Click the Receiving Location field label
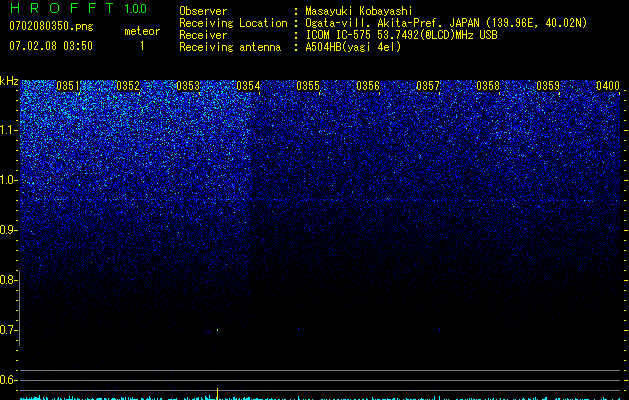 pos(233,23)
